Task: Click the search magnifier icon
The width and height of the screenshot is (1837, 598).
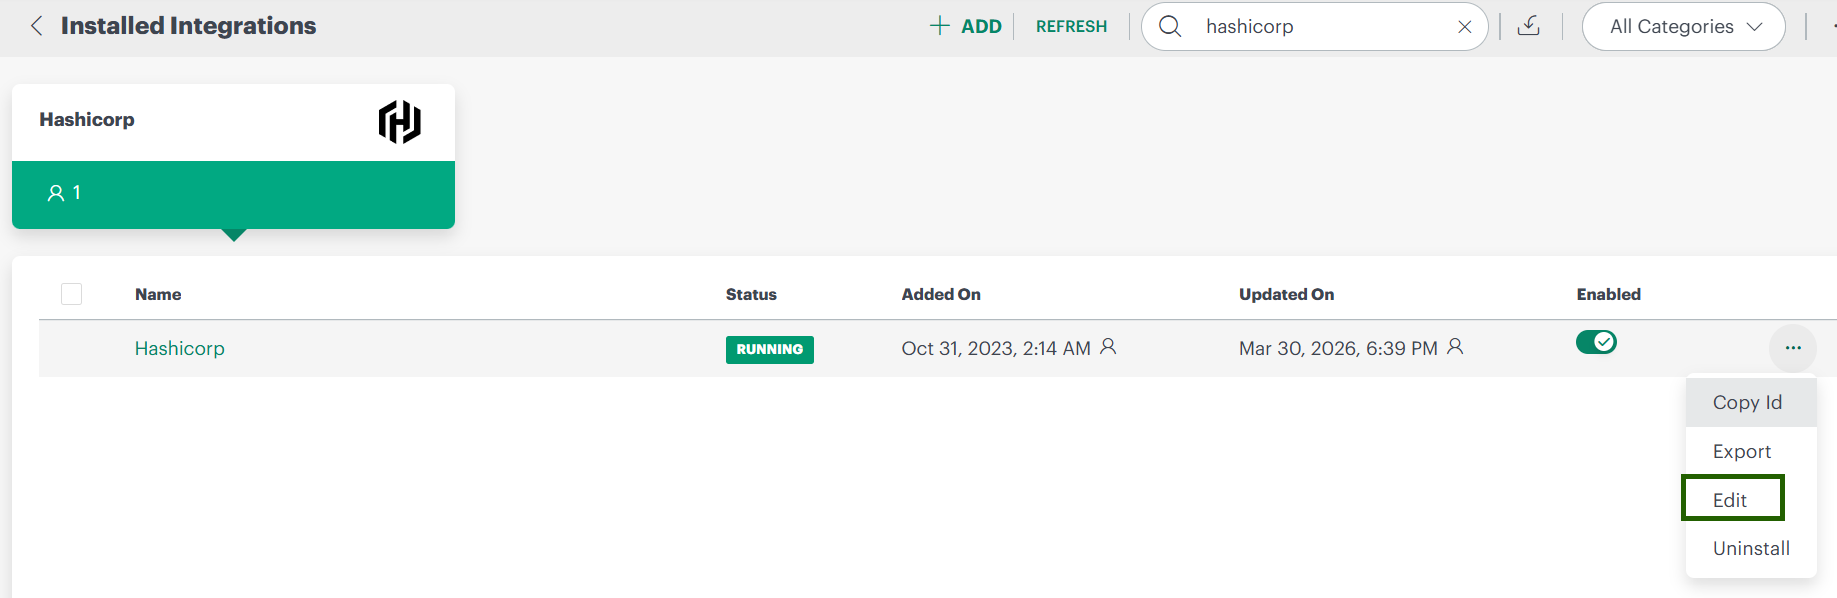Action: 1170,26
